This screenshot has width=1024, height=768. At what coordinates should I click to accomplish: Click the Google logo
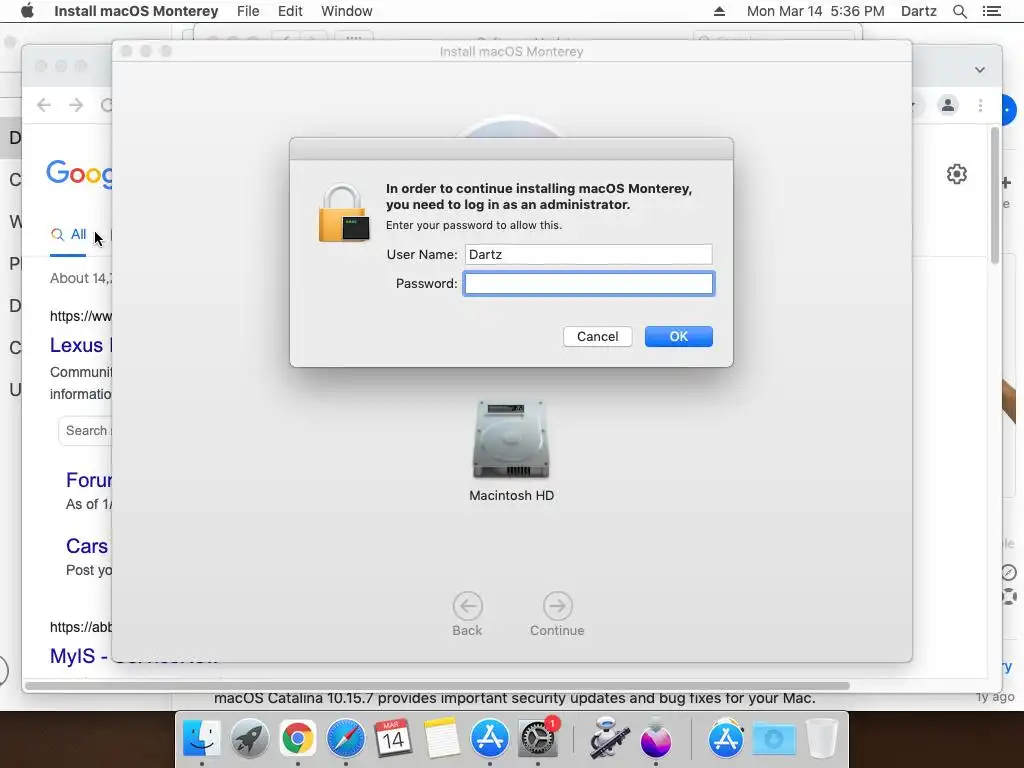pos(79,174)
